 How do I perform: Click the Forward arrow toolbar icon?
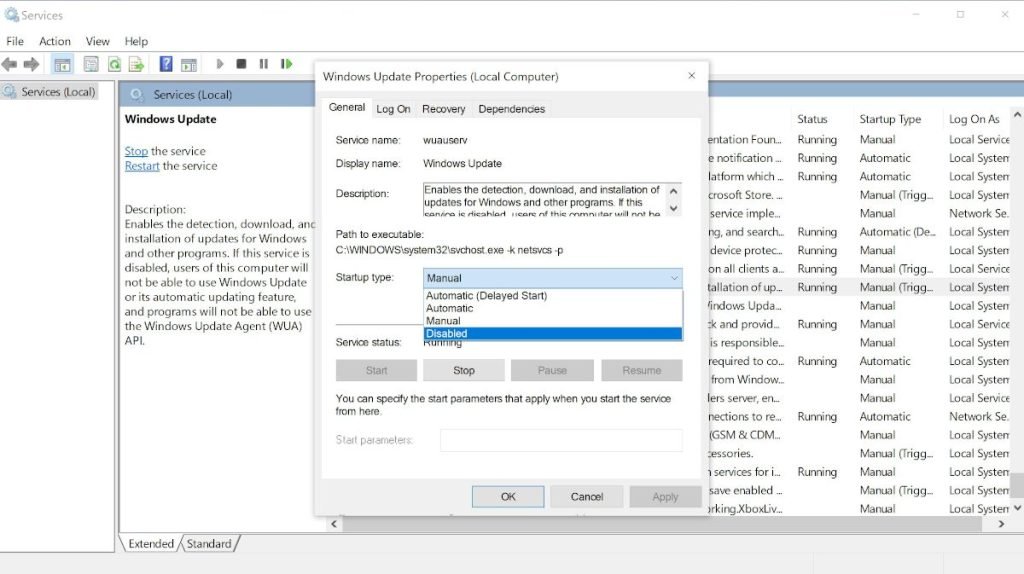coord(31,64)
